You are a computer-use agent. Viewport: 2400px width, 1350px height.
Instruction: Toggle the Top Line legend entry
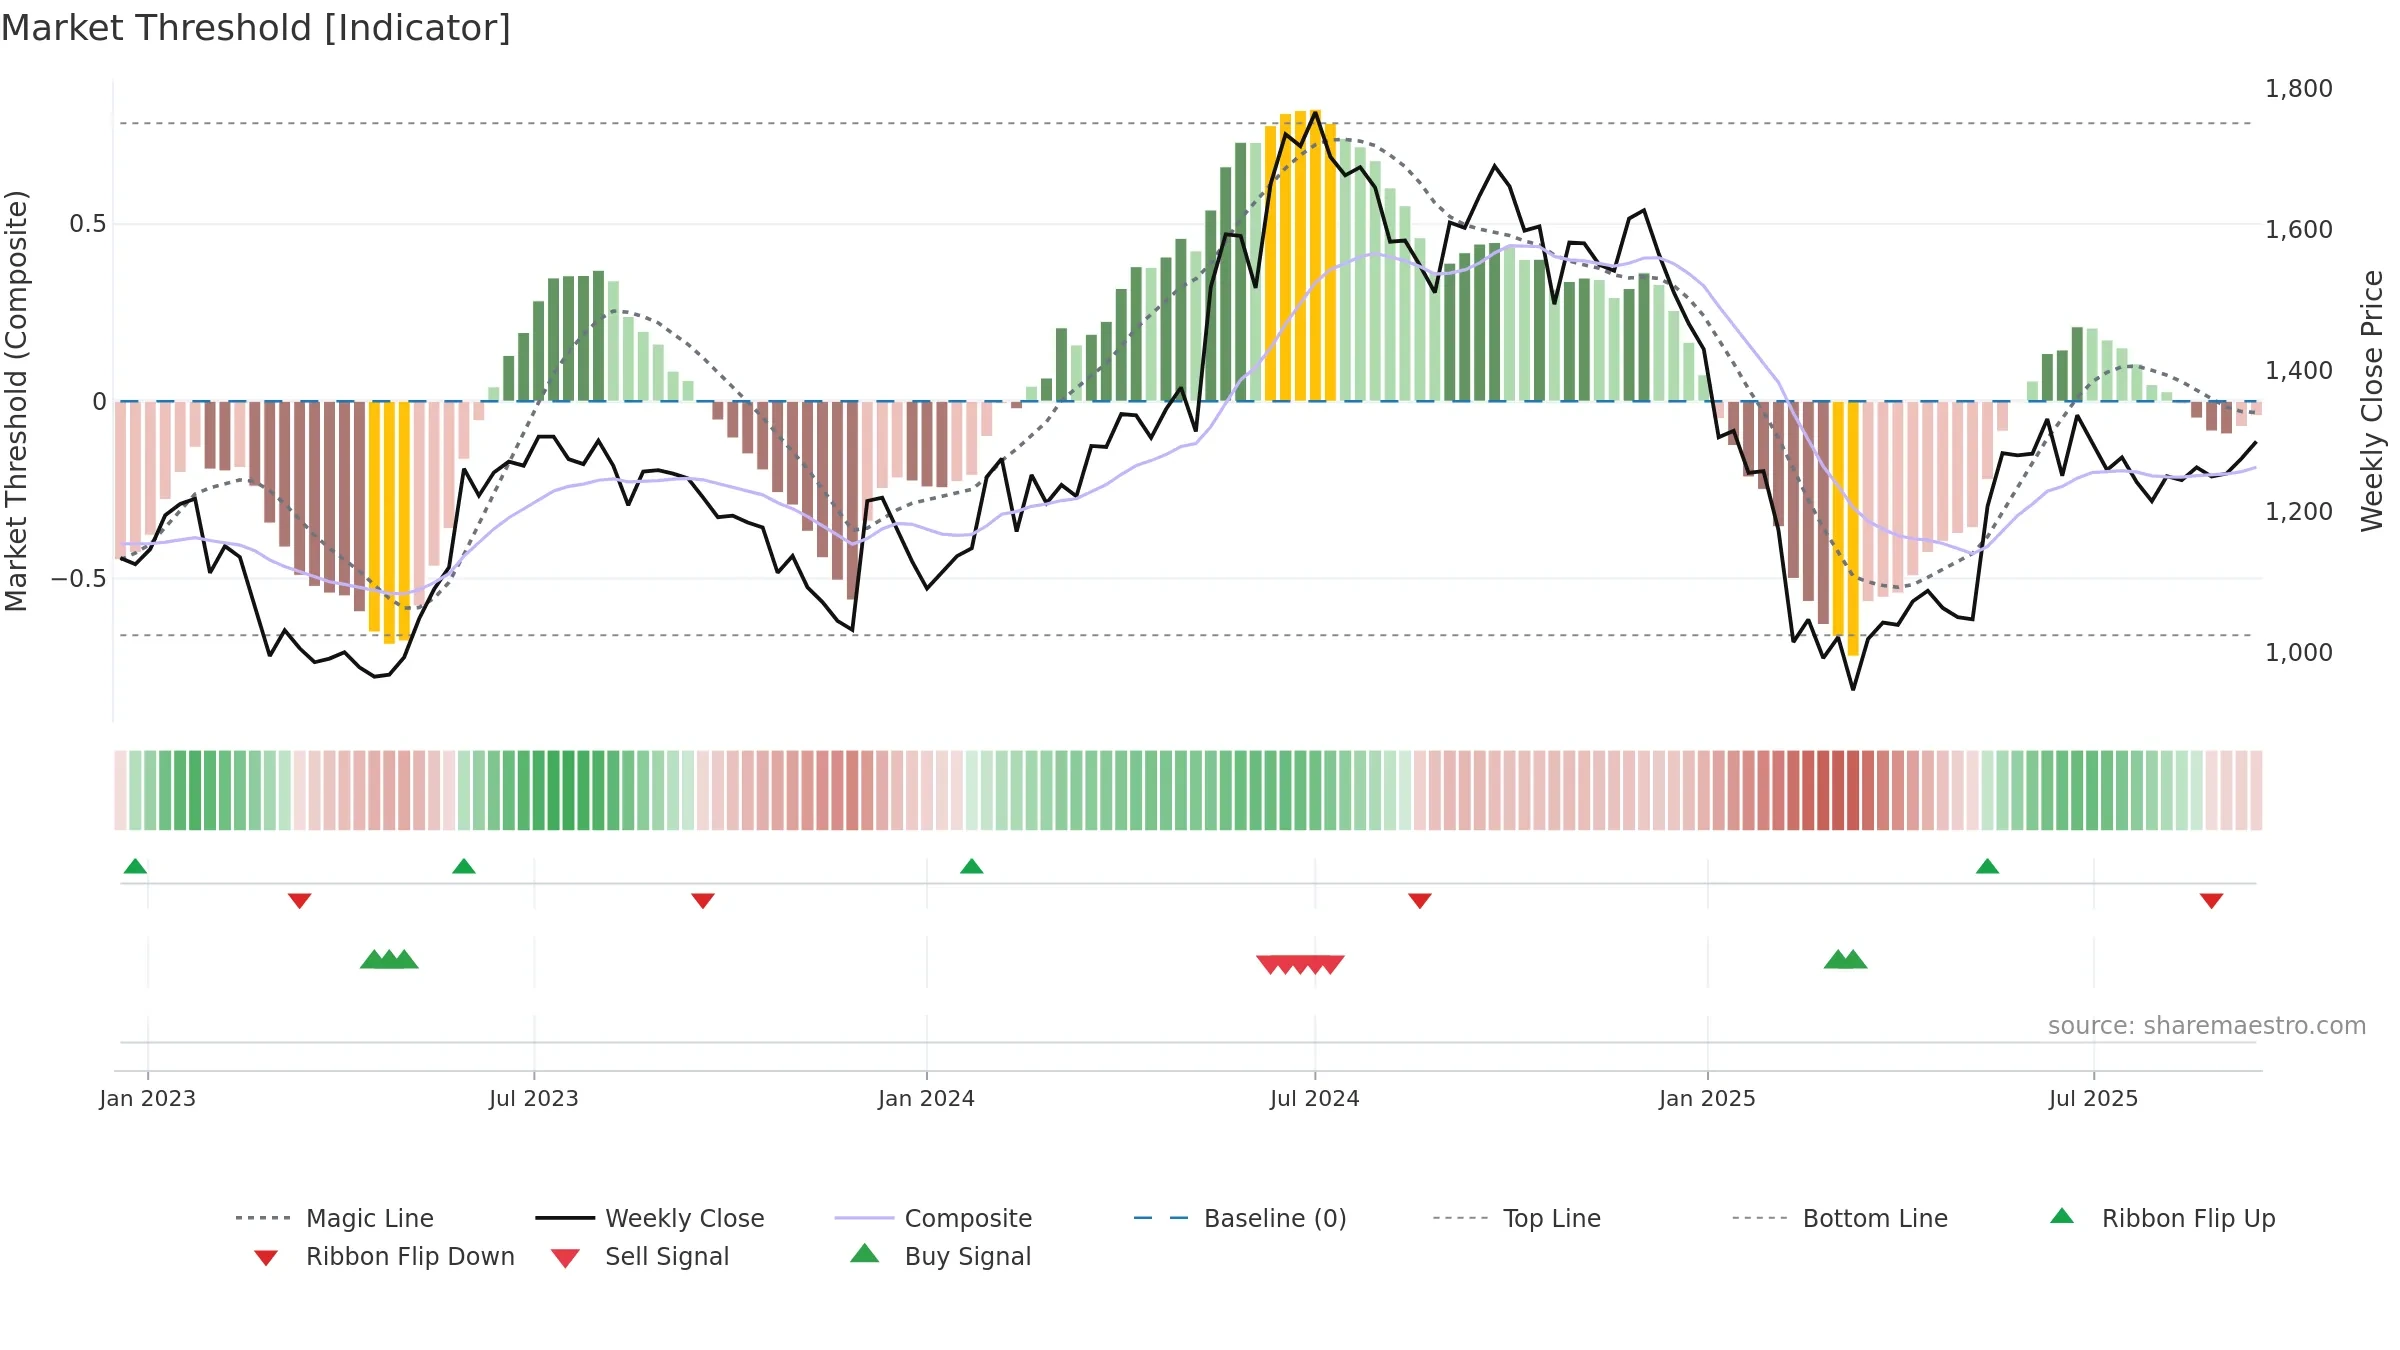pyautogui.click(x=1517, y=1218)
